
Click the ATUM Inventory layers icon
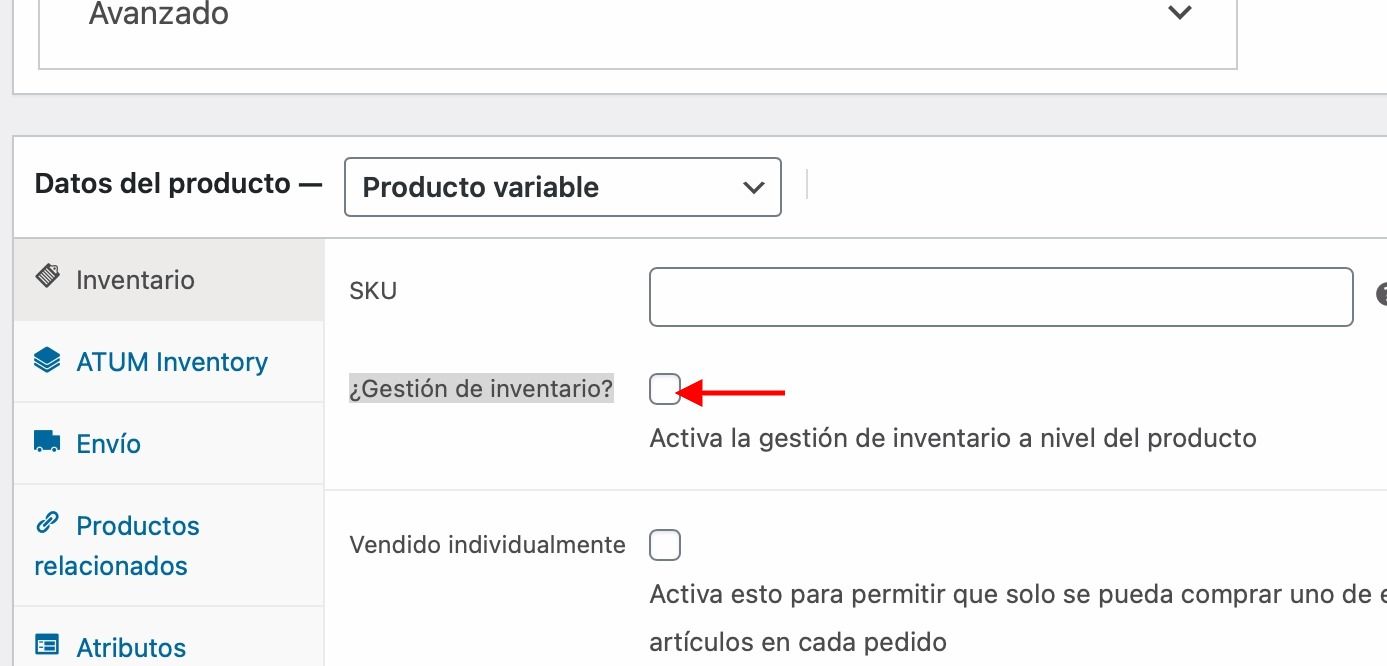[x=47, y=360]
